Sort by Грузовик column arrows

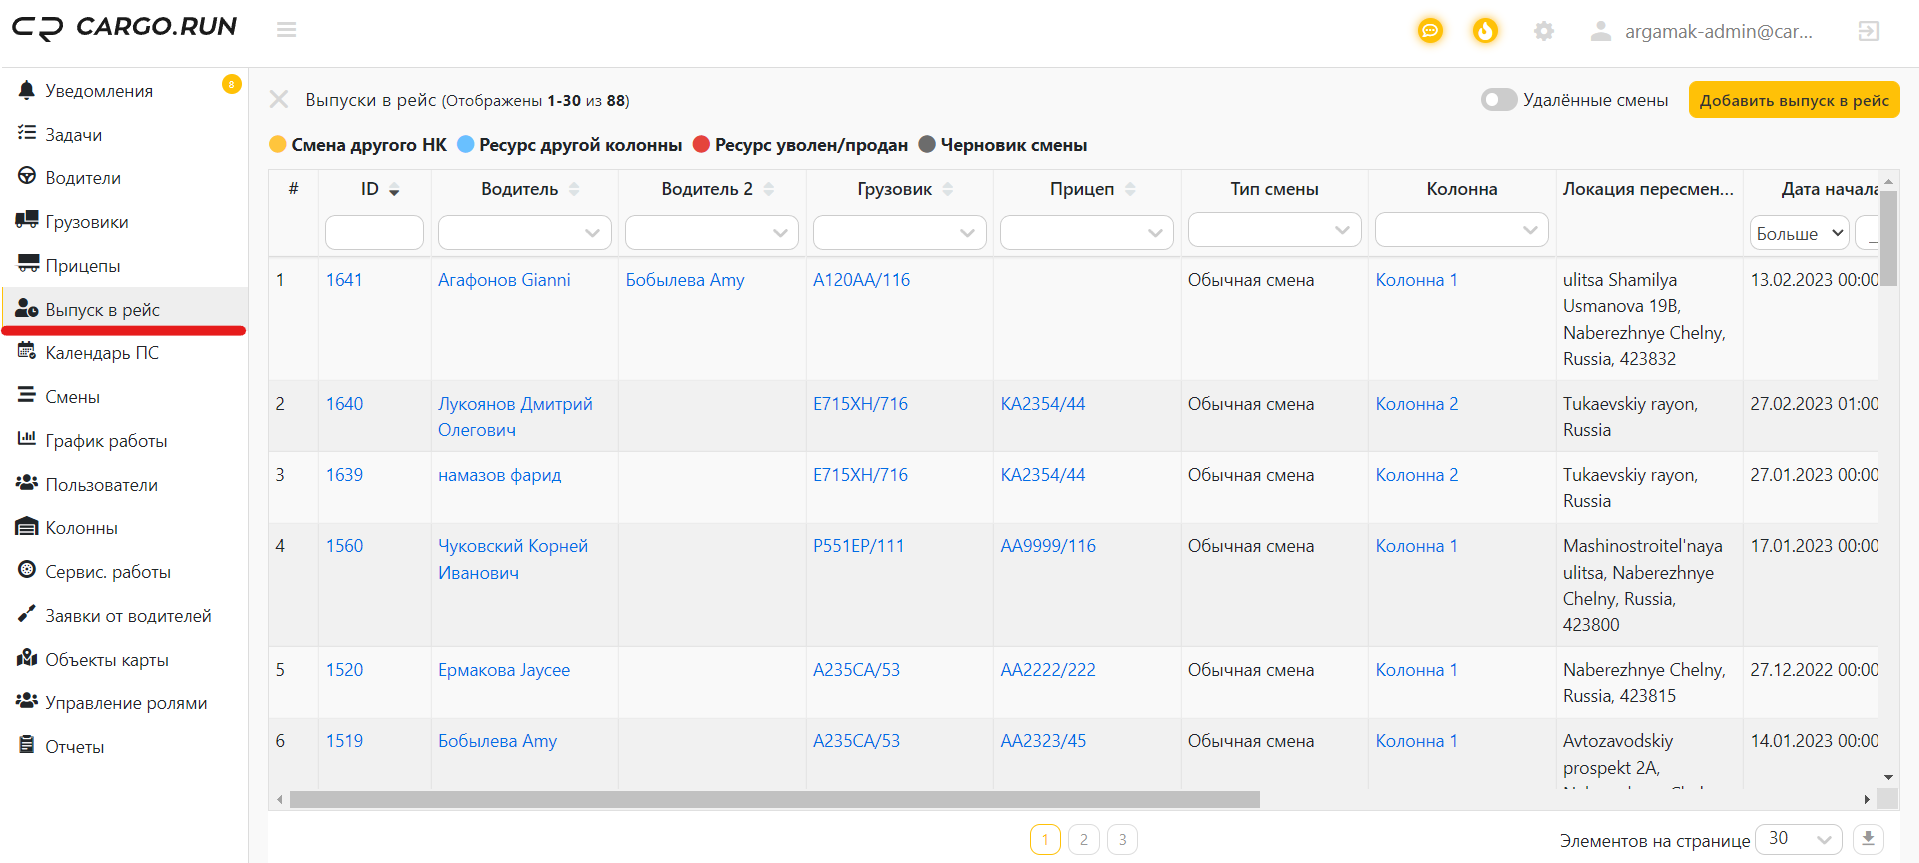click(947, 189)
